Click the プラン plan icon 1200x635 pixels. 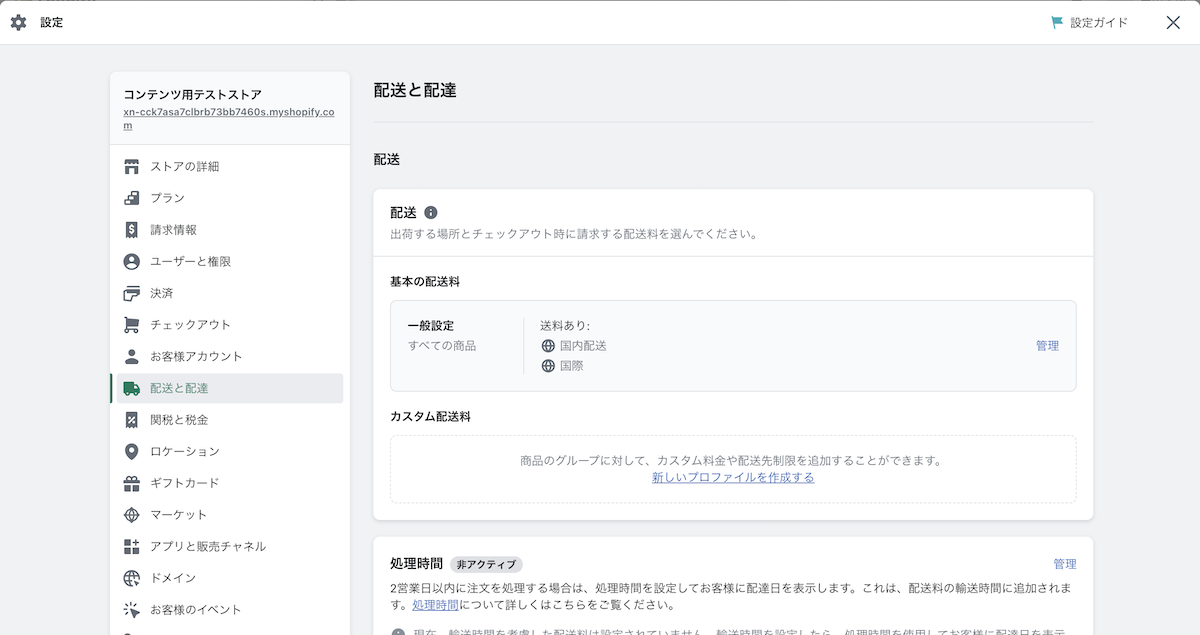click(131, 198)
